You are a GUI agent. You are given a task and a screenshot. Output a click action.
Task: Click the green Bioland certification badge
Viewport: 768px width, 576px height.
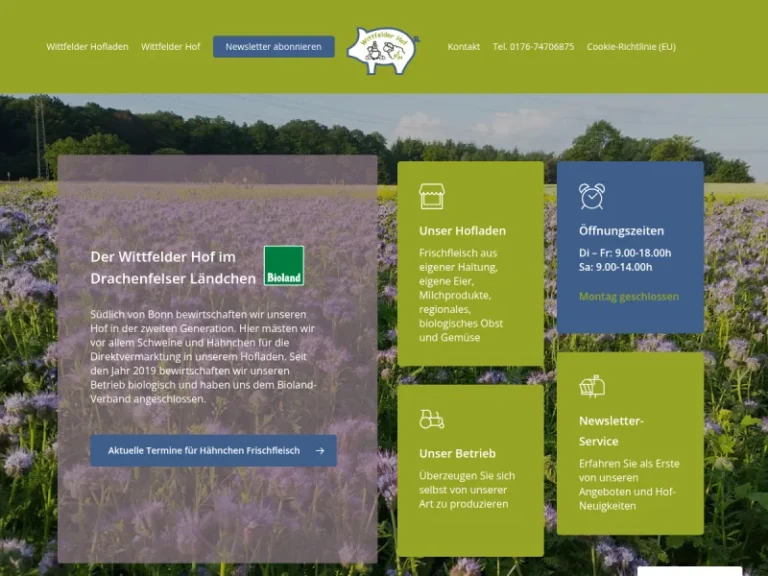284,266
